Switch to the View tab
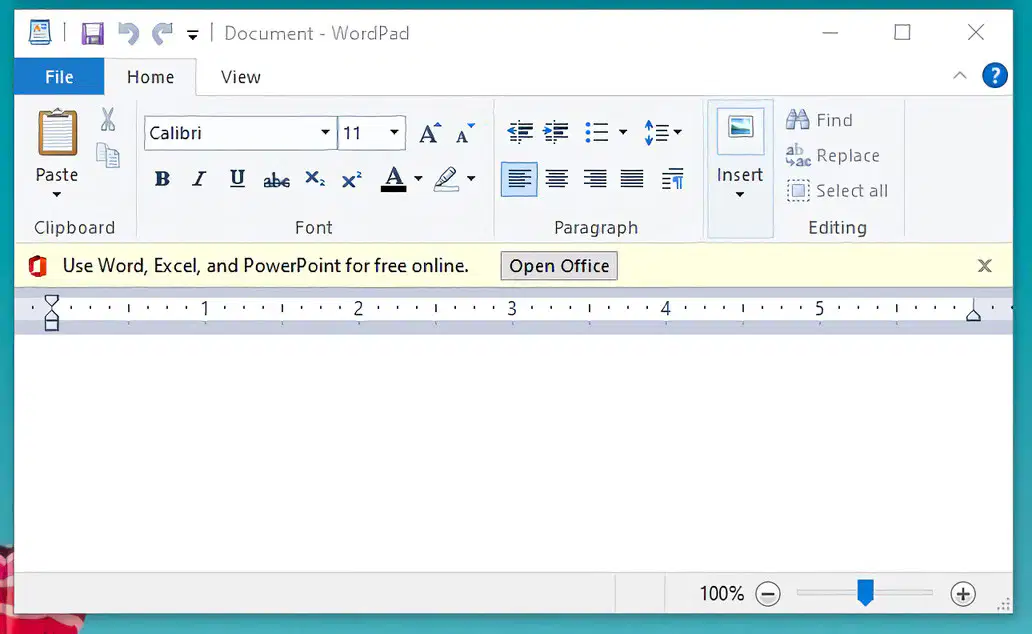Screen dimensions: 1032x634 (x=241, y=77)
